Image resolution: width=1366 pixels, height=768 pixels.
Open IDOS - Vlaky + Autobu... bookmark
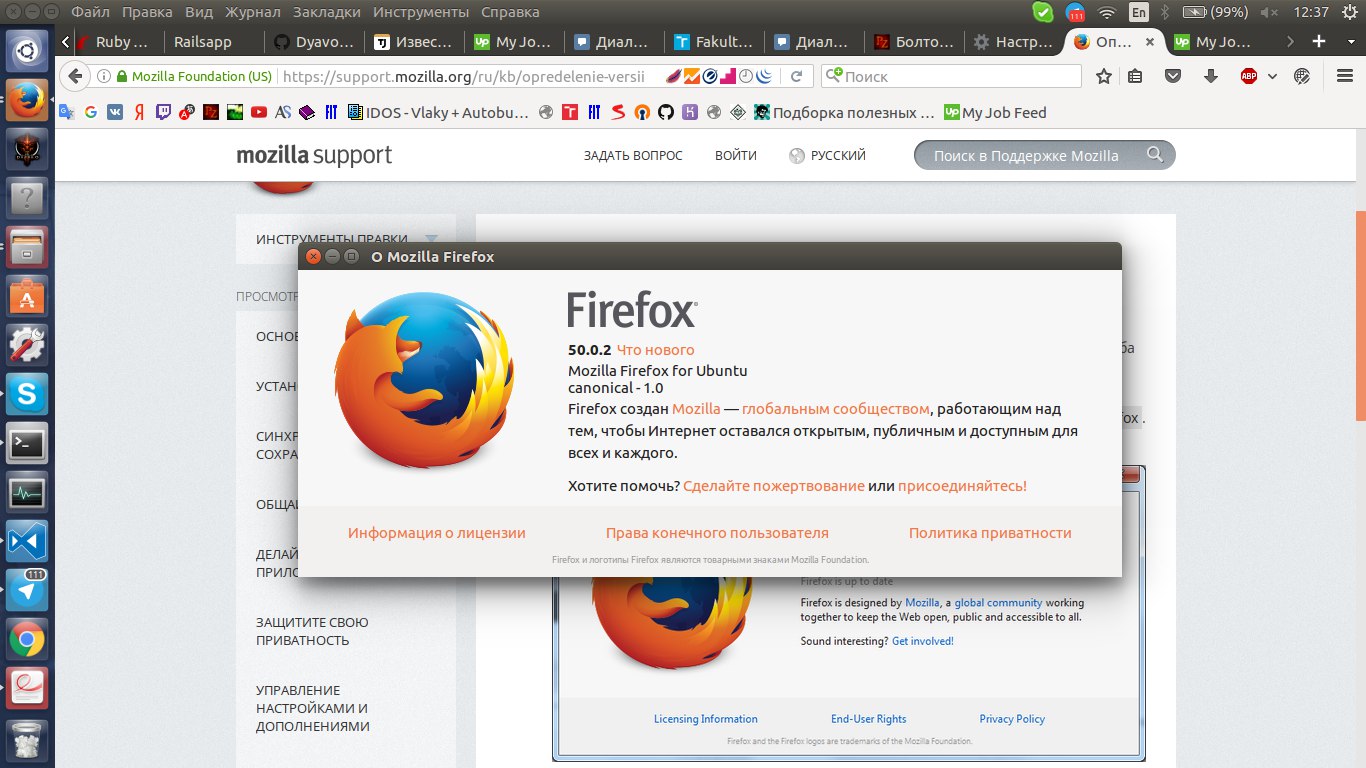(438, 113)
